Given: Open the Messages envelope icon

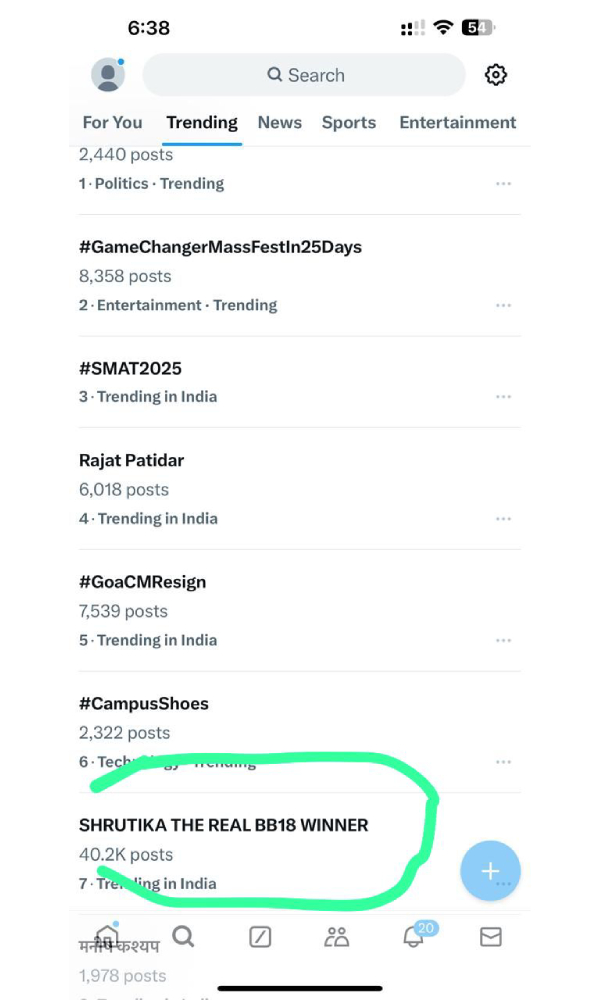Looking at the screenshot, I should coord(490,937).
